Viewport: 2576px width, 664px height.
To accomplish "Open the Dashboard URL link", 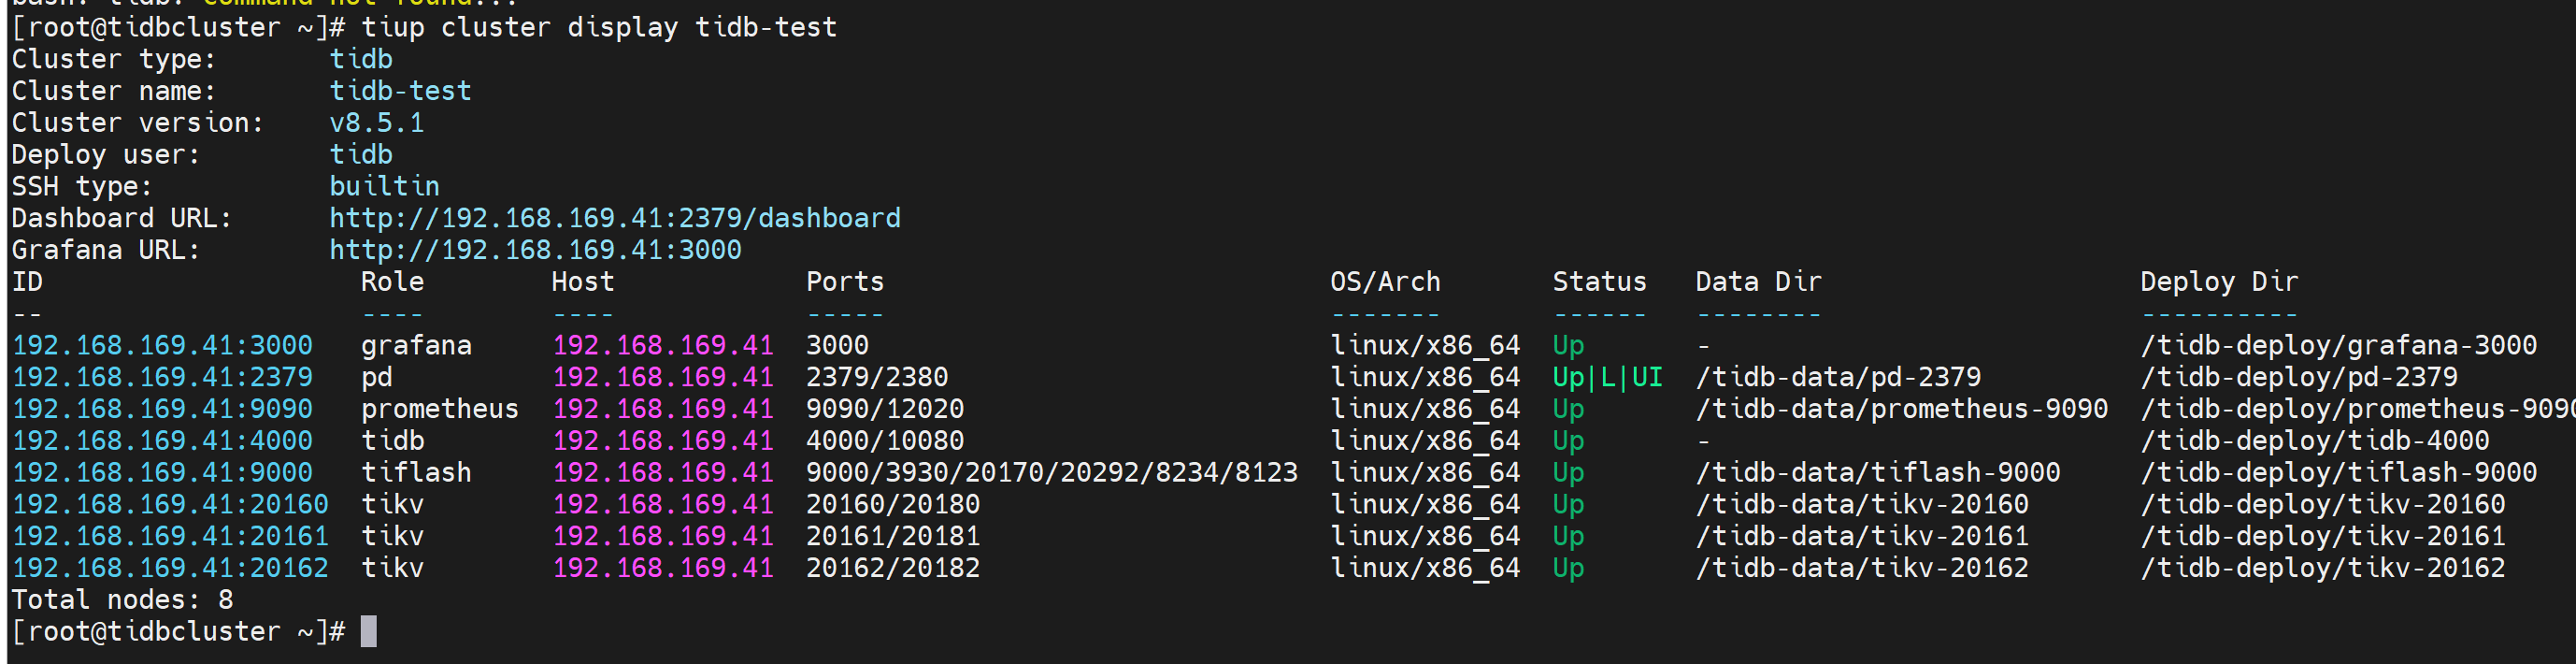I will (x=614, y=218).
